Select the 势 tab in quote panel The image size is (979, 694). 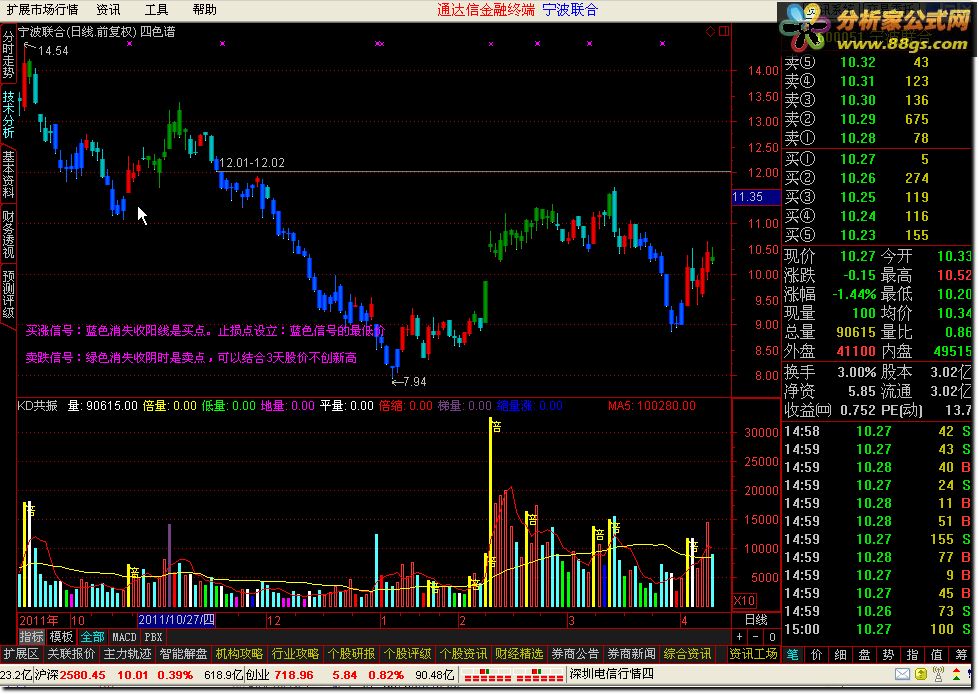click(x=888, y=654)
